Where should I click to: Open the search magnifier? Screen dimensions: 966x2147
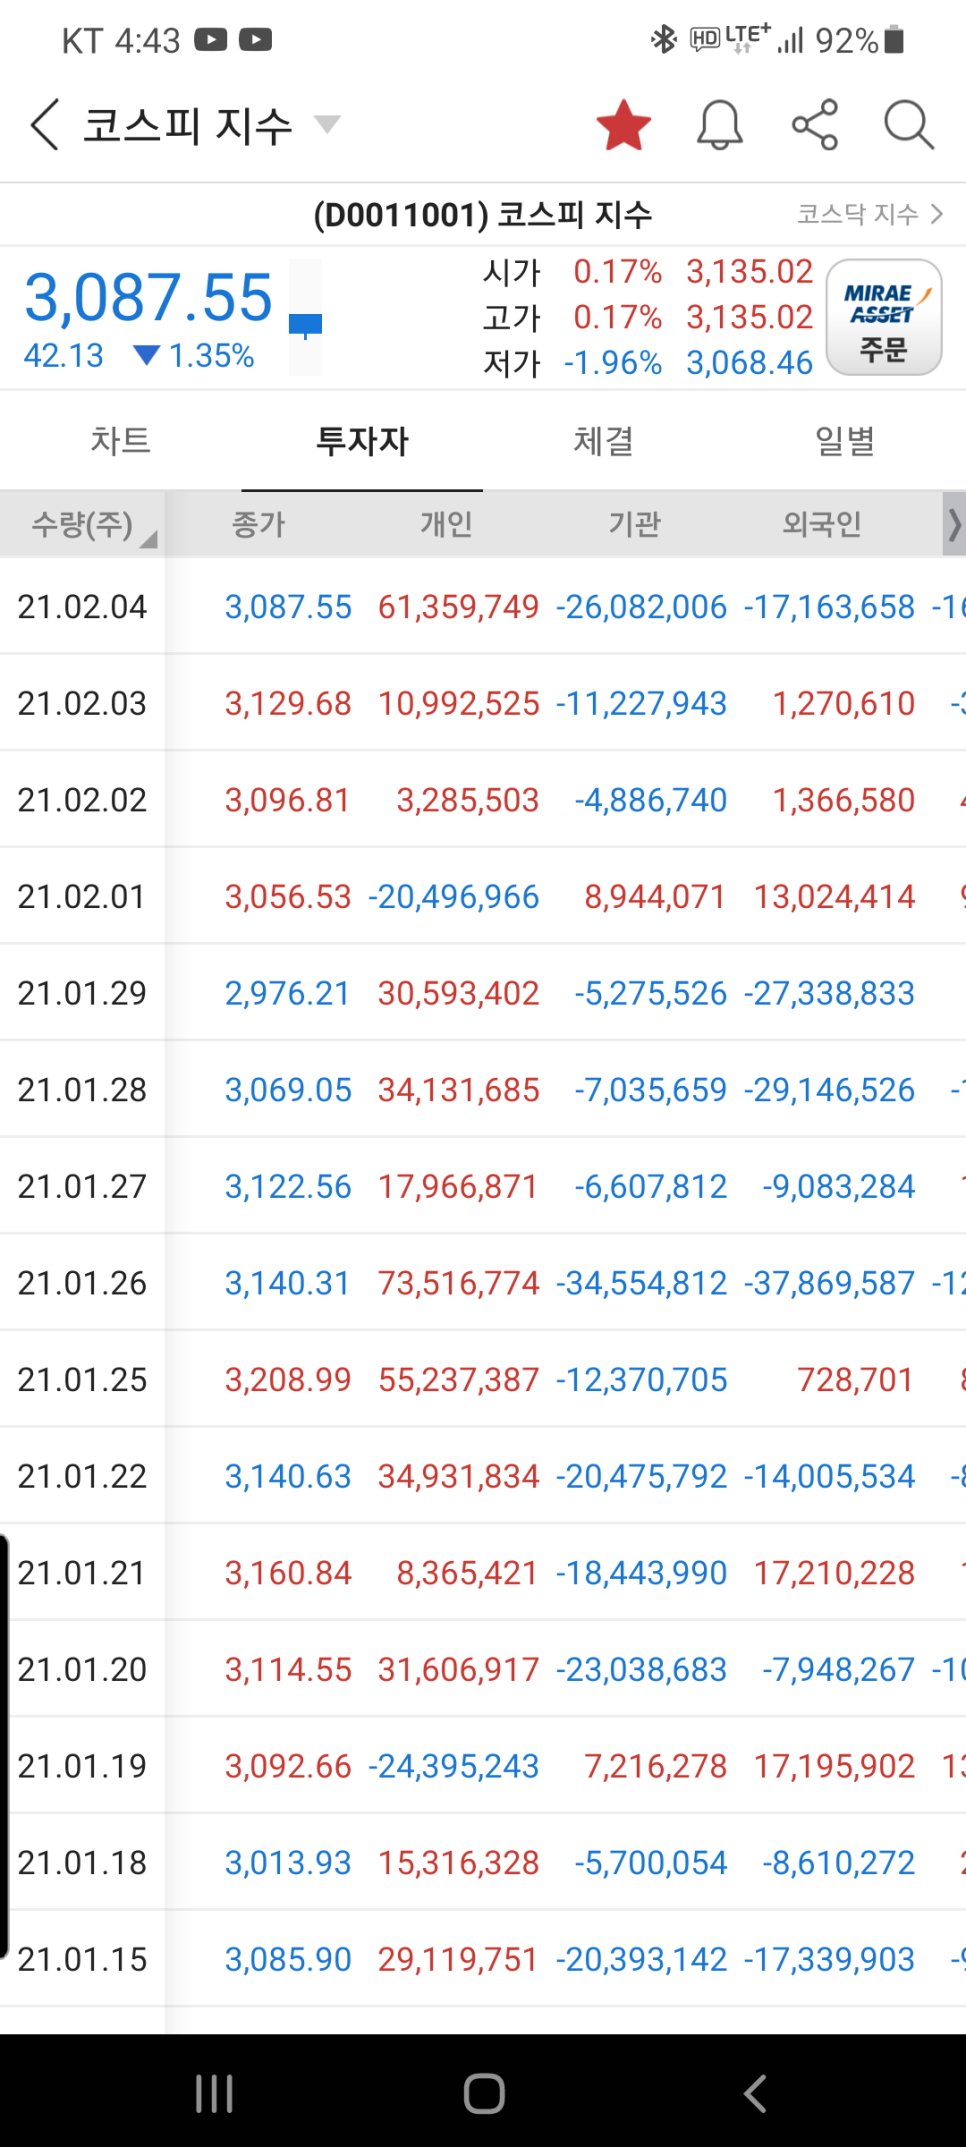[908, 126]
